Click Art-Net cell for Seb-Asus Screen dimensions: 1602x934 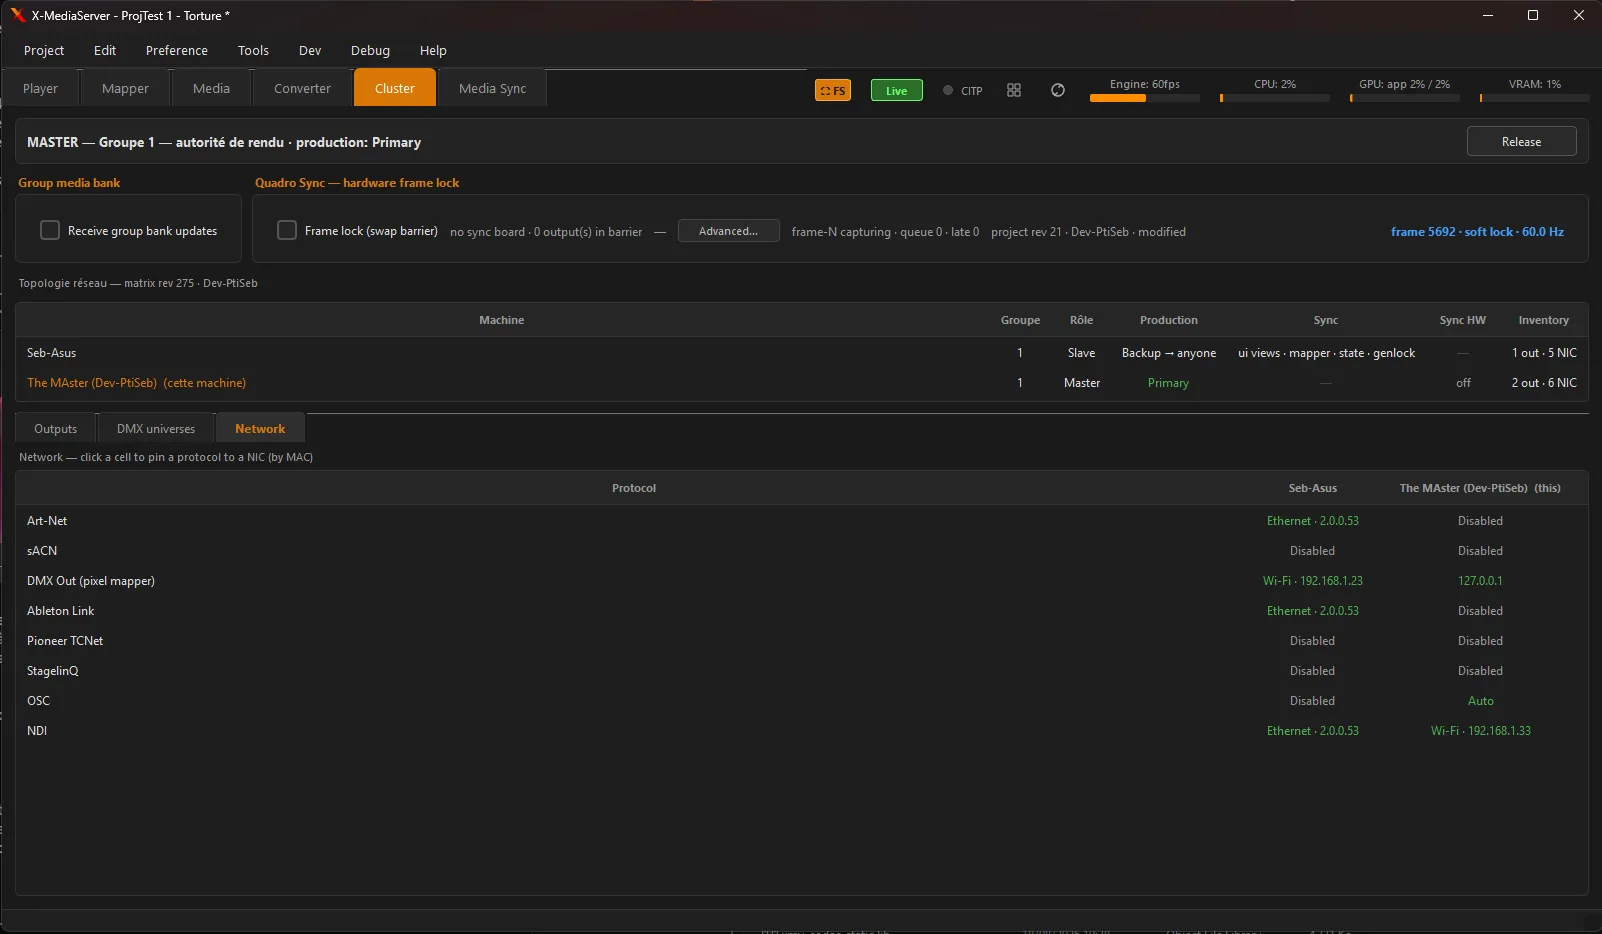(1312, 521)
